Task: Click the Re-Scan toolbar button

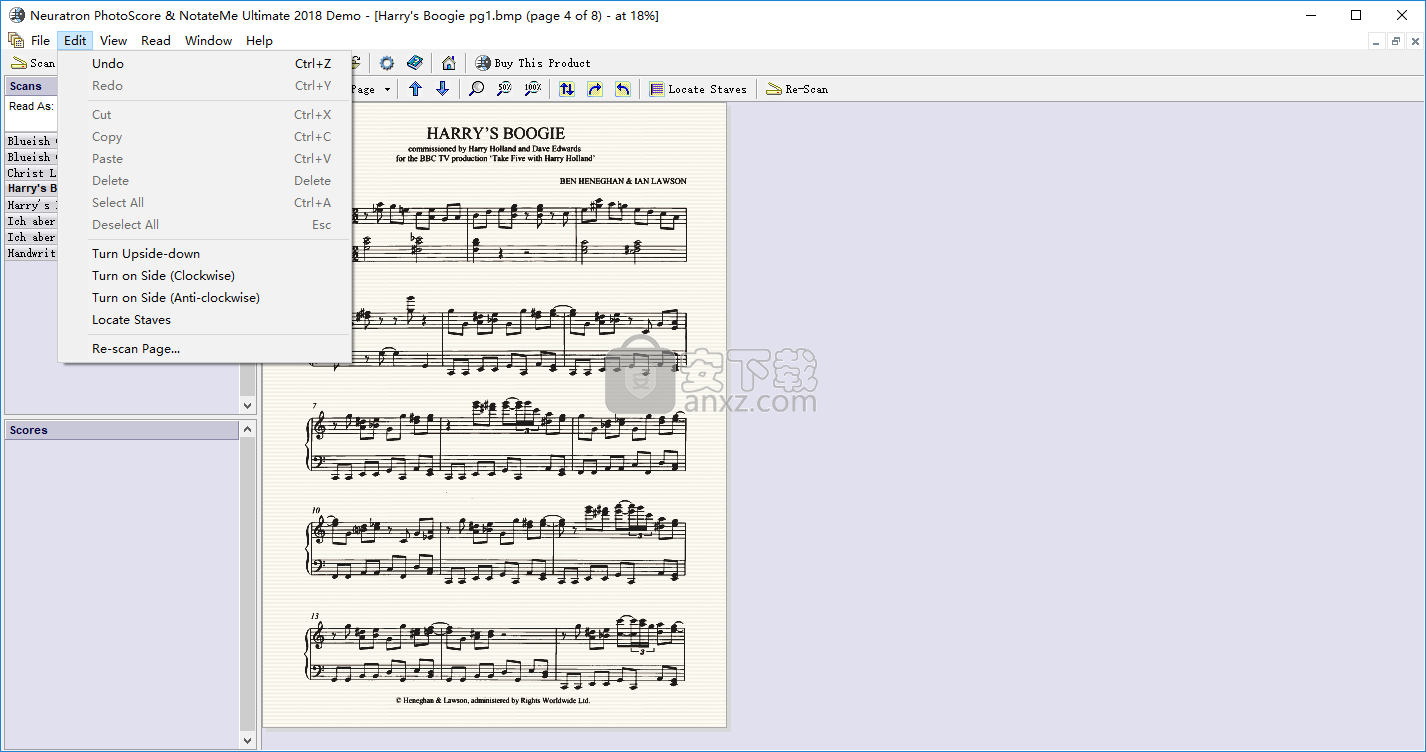Action: pyautogui.click(x=797, y=89)
